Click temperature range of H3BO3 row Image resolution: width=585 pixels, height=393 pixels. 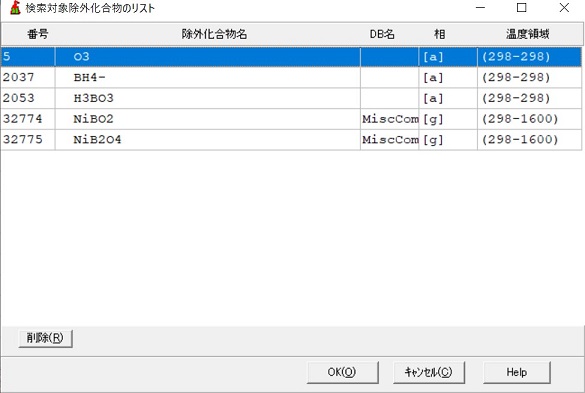click(x=529, y=98)
